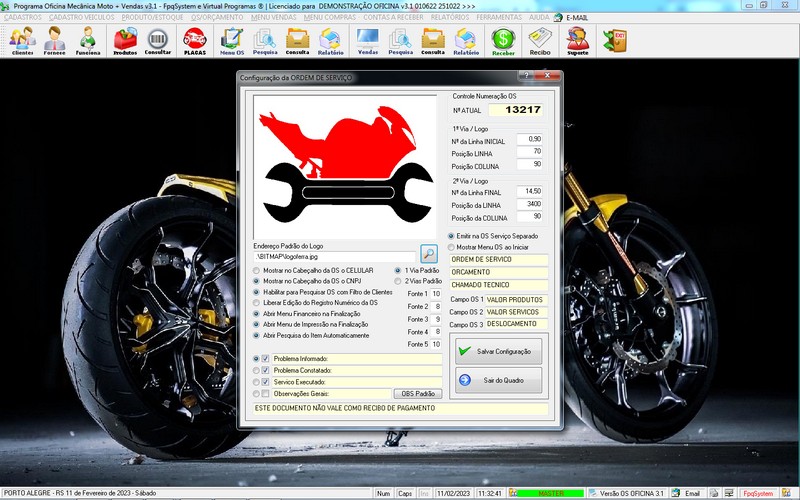Enable Mostrar no Cabeçalho da OS o CELULAR

tap(256, 271)
